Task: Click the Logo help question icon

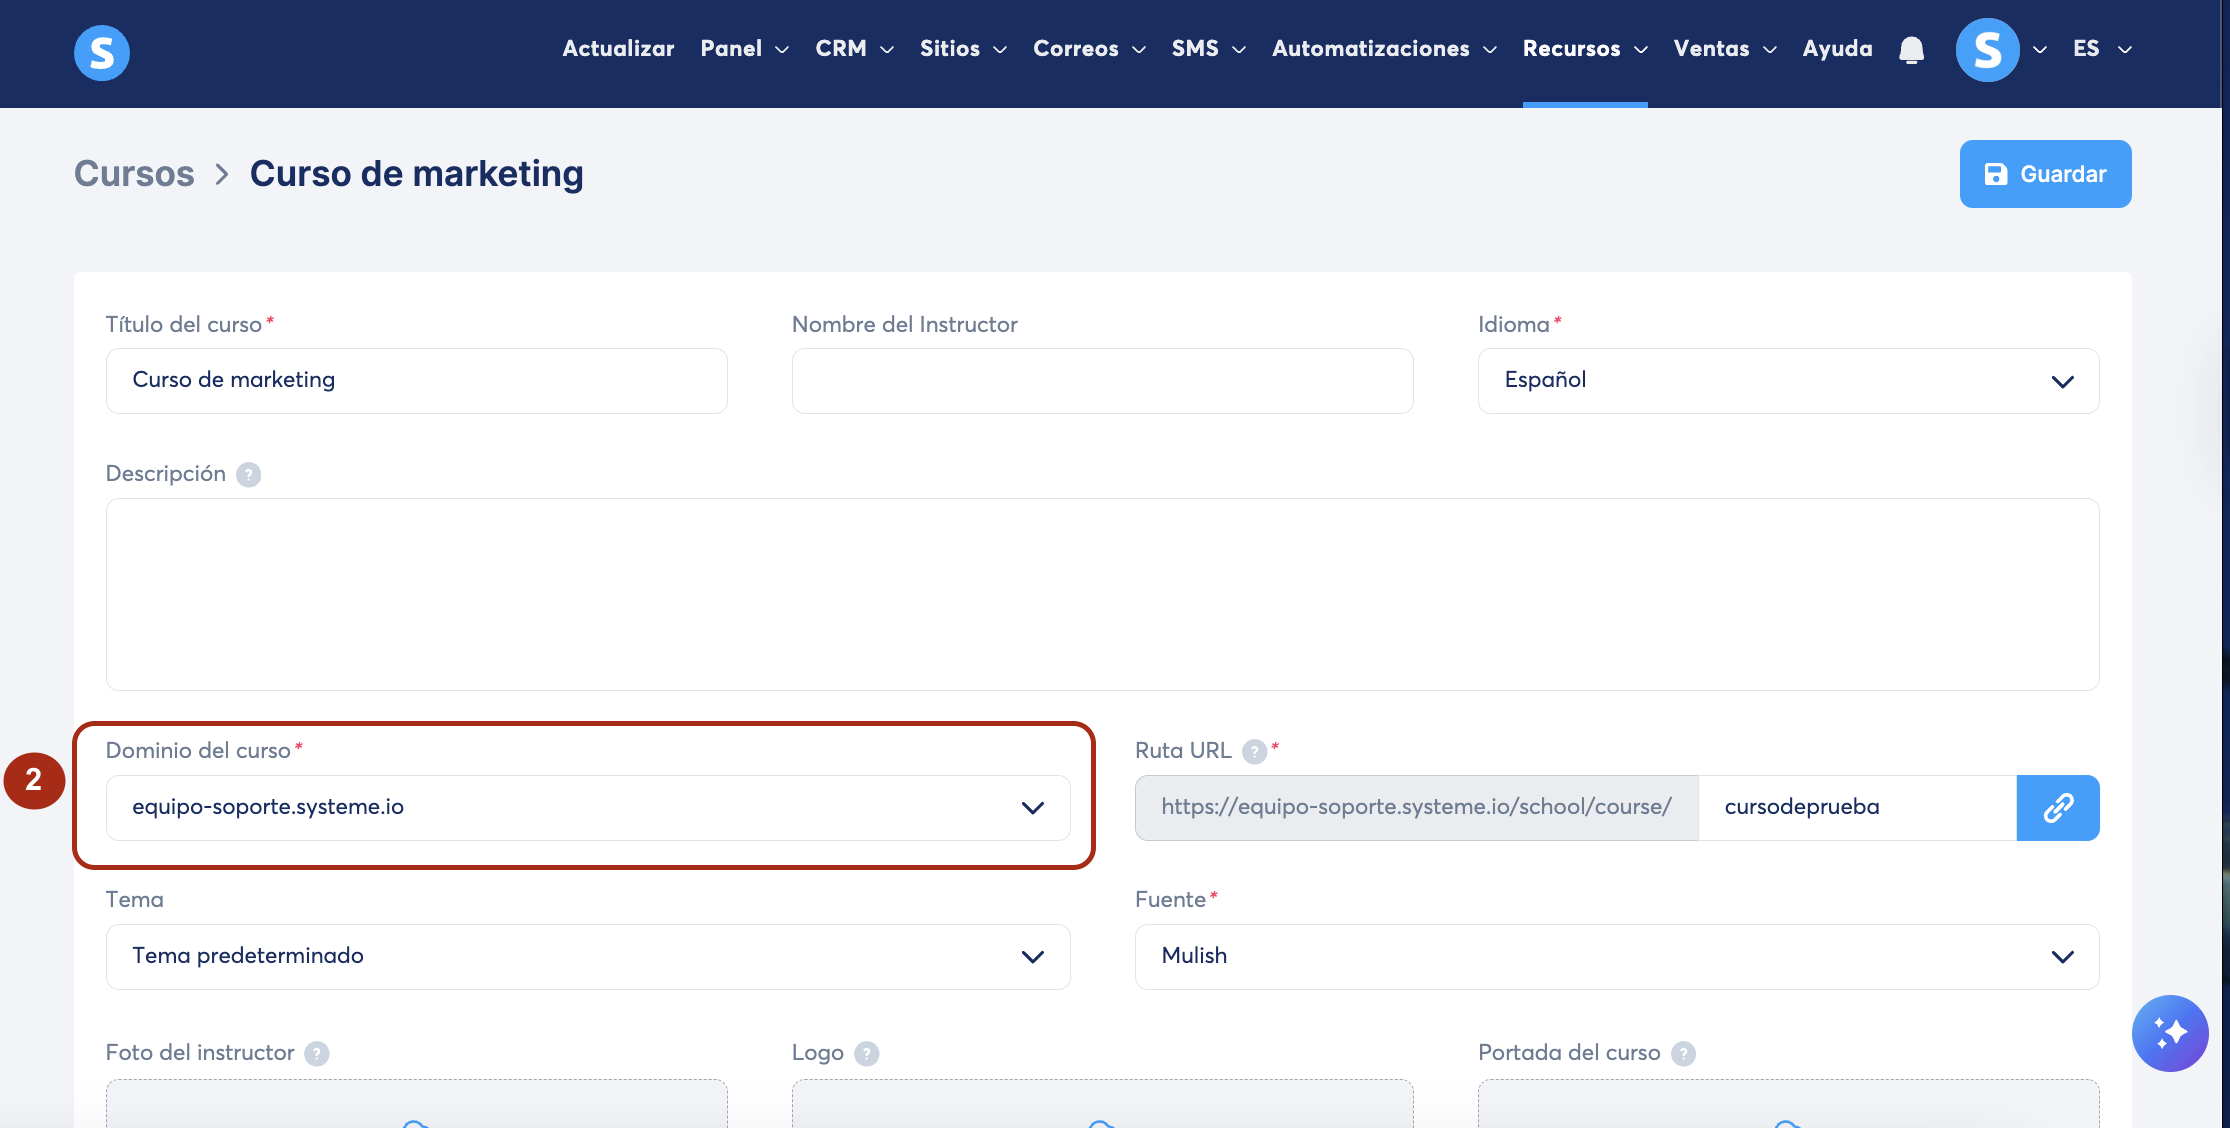Action: [x=867, y=1054]
